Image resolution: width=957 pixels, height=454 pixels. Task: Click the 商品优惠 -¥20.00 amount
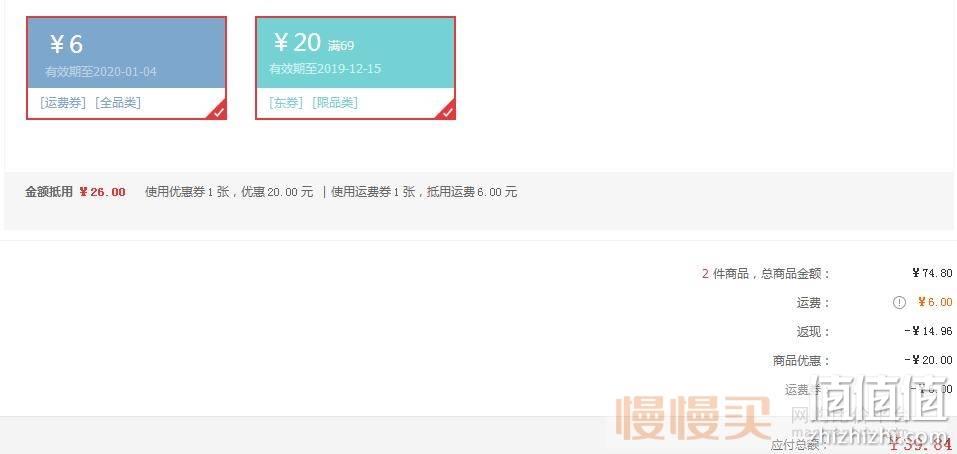928,361
